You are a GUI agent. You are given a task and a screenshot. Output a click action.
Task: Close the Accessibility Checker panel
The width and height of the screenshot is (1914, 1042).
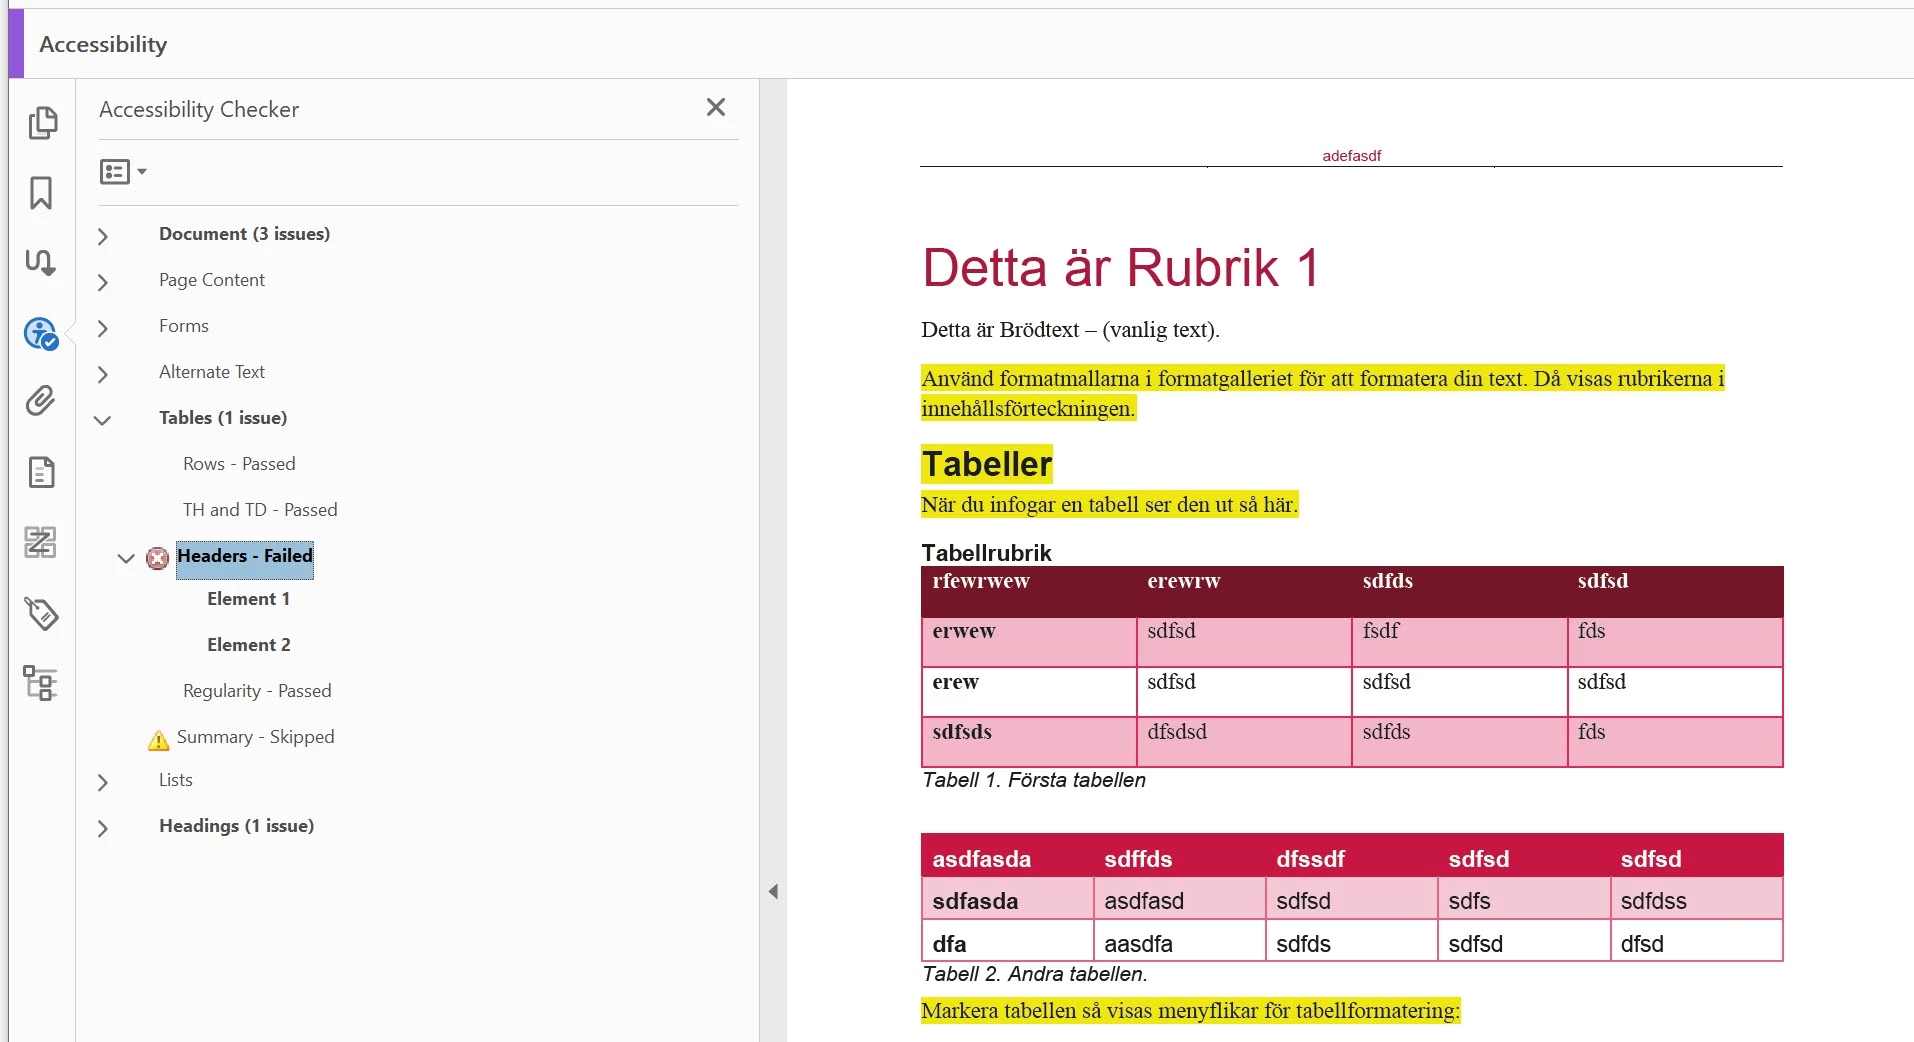716,107
